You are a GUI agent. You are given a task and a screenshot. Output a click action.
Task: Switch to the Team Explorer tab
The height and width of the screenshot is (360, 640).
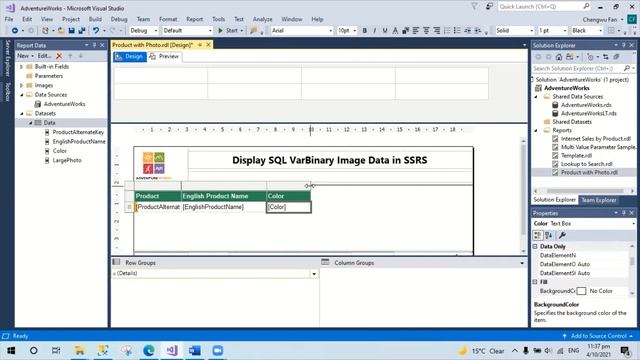pyautogui.click(x=599, y=200)
